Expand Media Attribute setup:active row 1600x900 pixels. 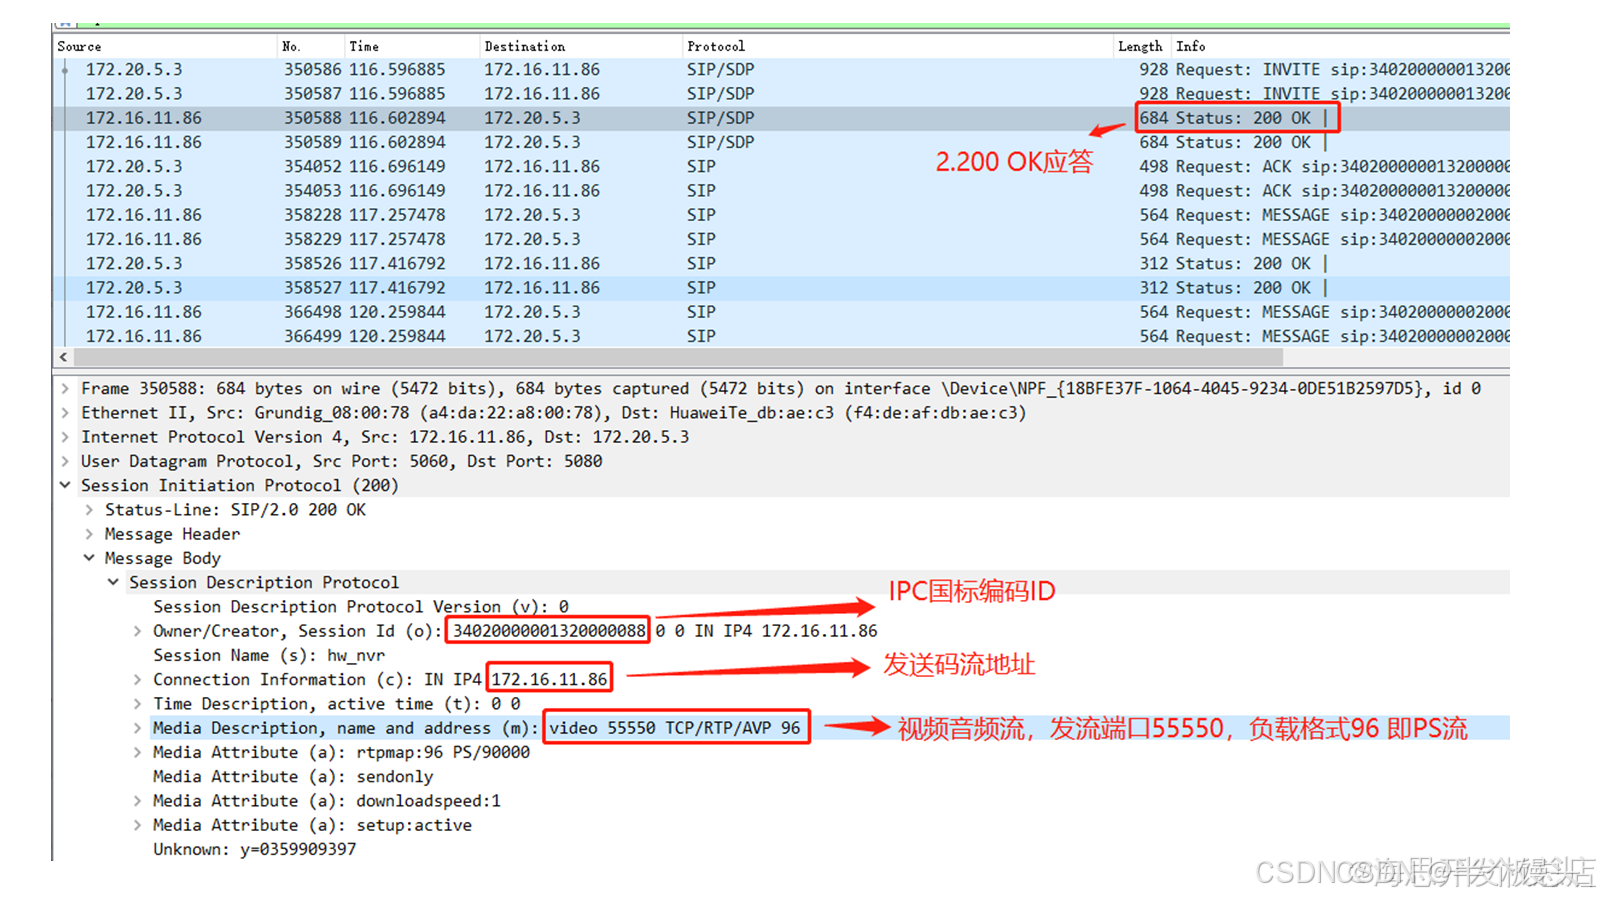pyautogui.click(x=137, y=825)
